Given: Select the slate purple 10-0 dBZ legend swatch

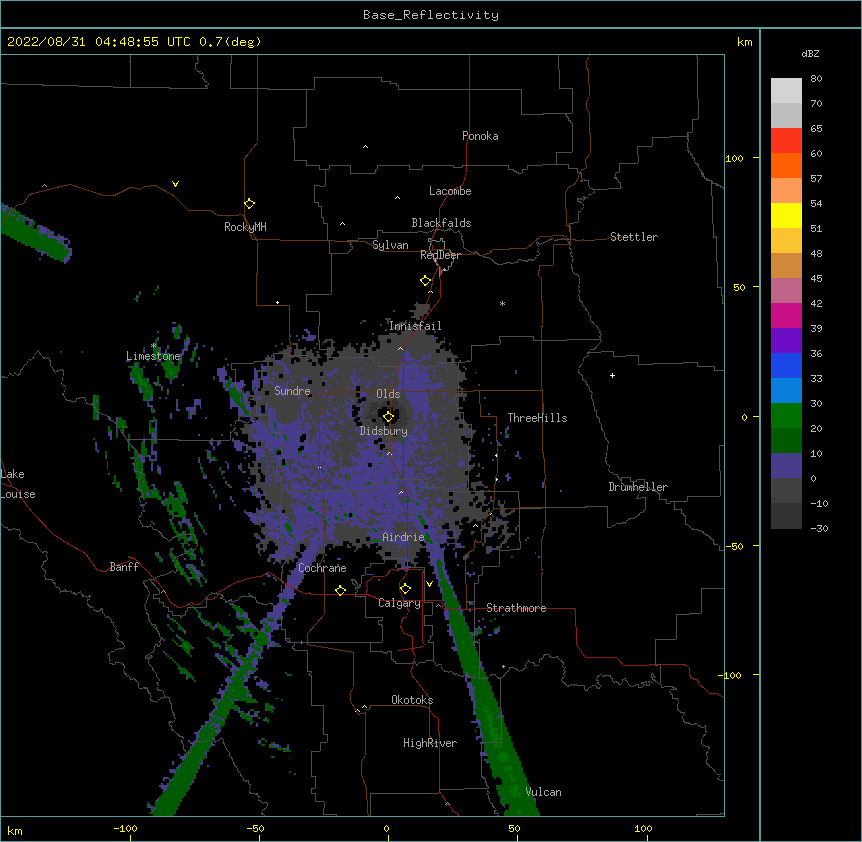Looking at the screenshot, I should [x=786, y=466].
